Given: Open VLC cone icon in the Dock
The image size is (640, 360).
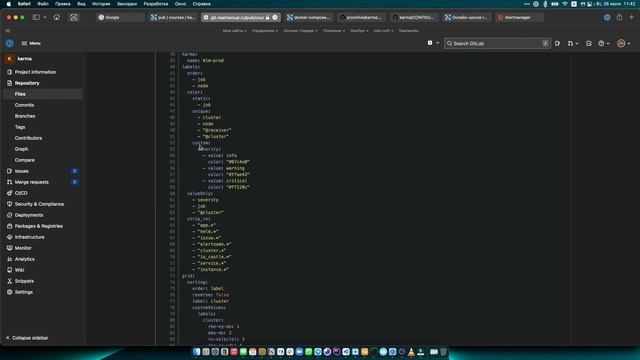Looking at the screenshot, I should tap(411, 352).
